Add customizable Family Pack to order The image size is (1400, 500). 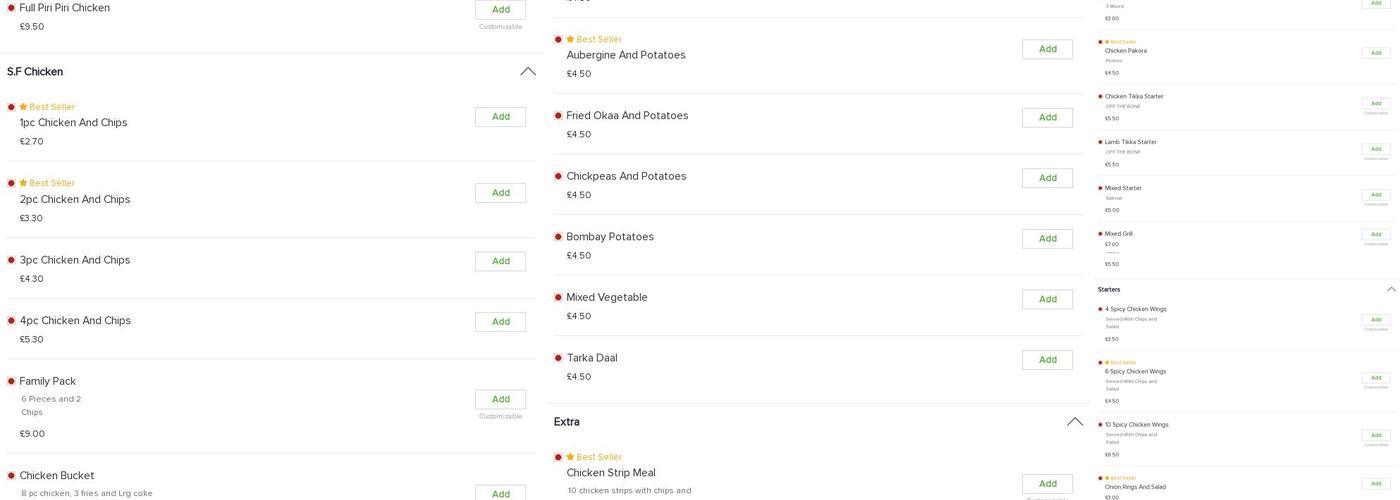[x=500, y=399]
